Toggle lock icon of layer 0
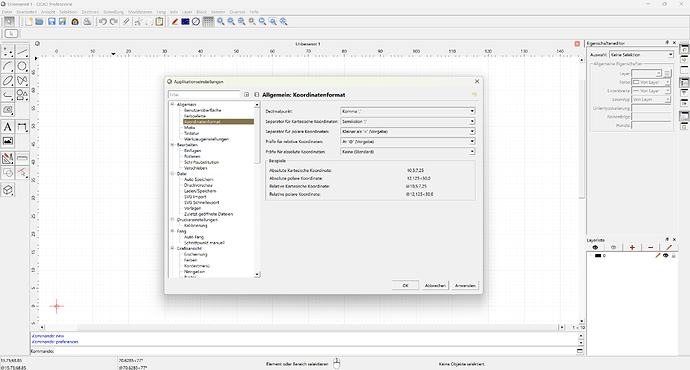 coord(673,256)
